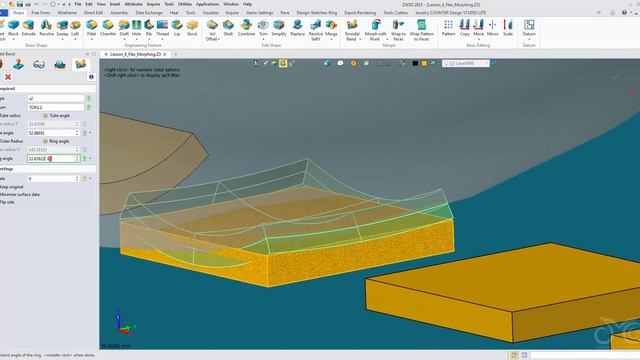This screenshot has width=640, height=360.
Task: Select the Wrap to Faces tool
Action: (x=398, y=30)
